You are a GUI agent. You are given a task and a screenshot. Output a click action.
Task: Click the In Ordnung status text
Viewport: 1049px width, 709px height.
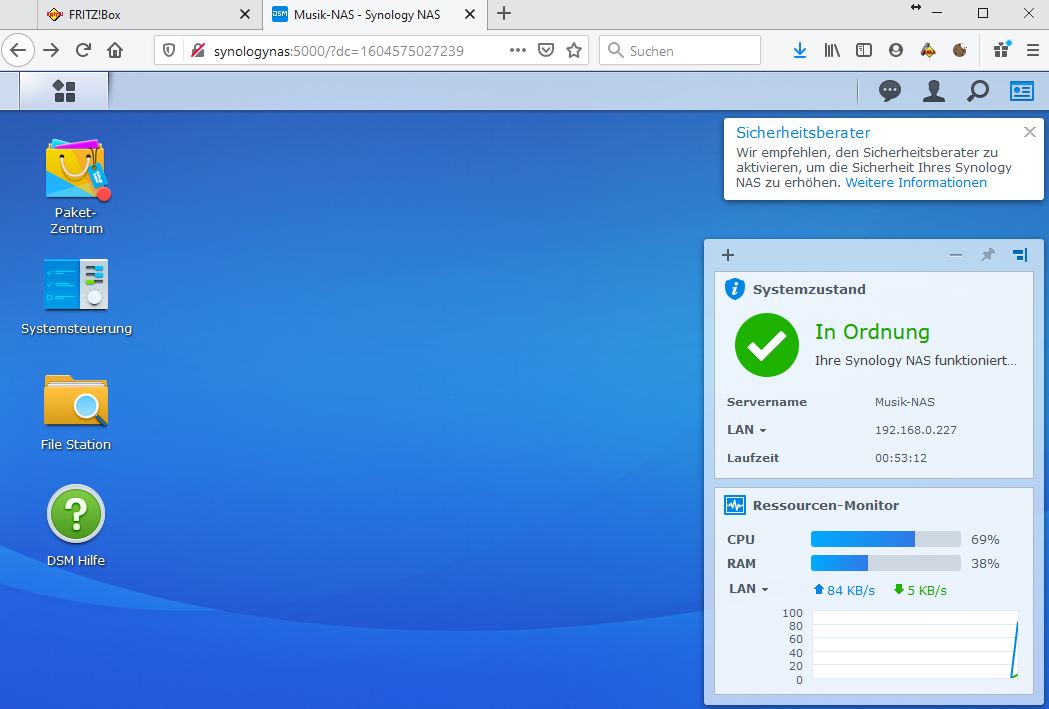[x=872, y=332]
